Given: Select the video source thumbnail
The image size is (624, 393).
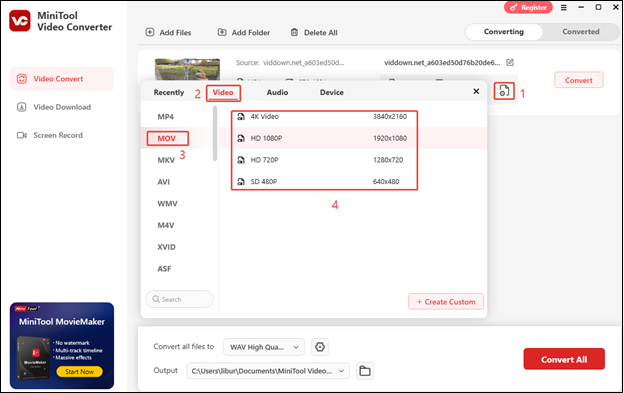Looking at the screenshot, I should tap(187, 69).
